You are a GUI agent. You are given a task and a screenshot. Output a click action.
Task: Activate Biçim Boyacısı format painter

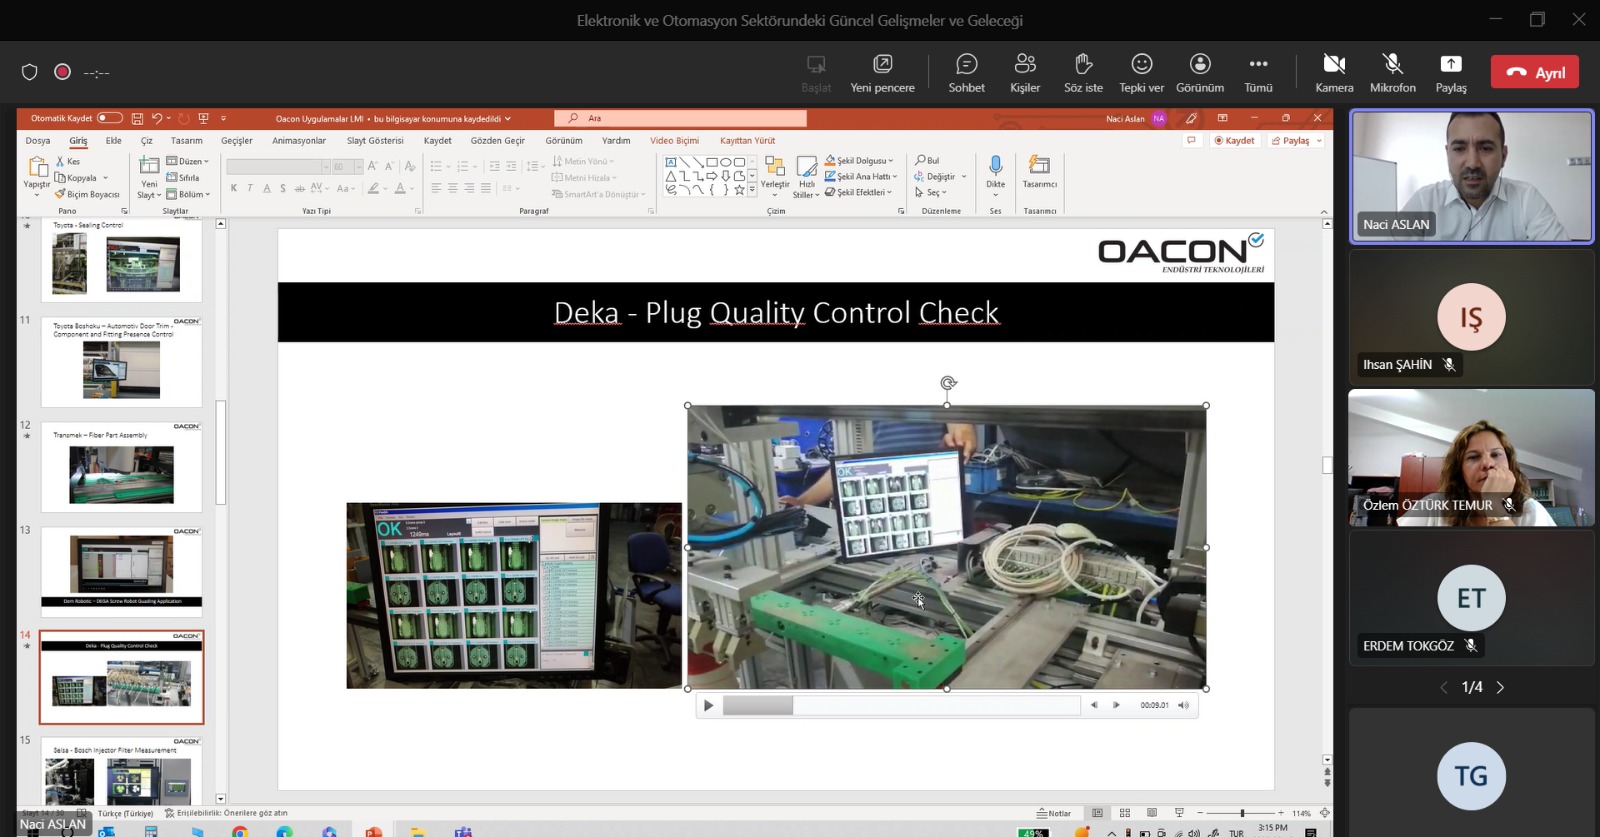87,194
